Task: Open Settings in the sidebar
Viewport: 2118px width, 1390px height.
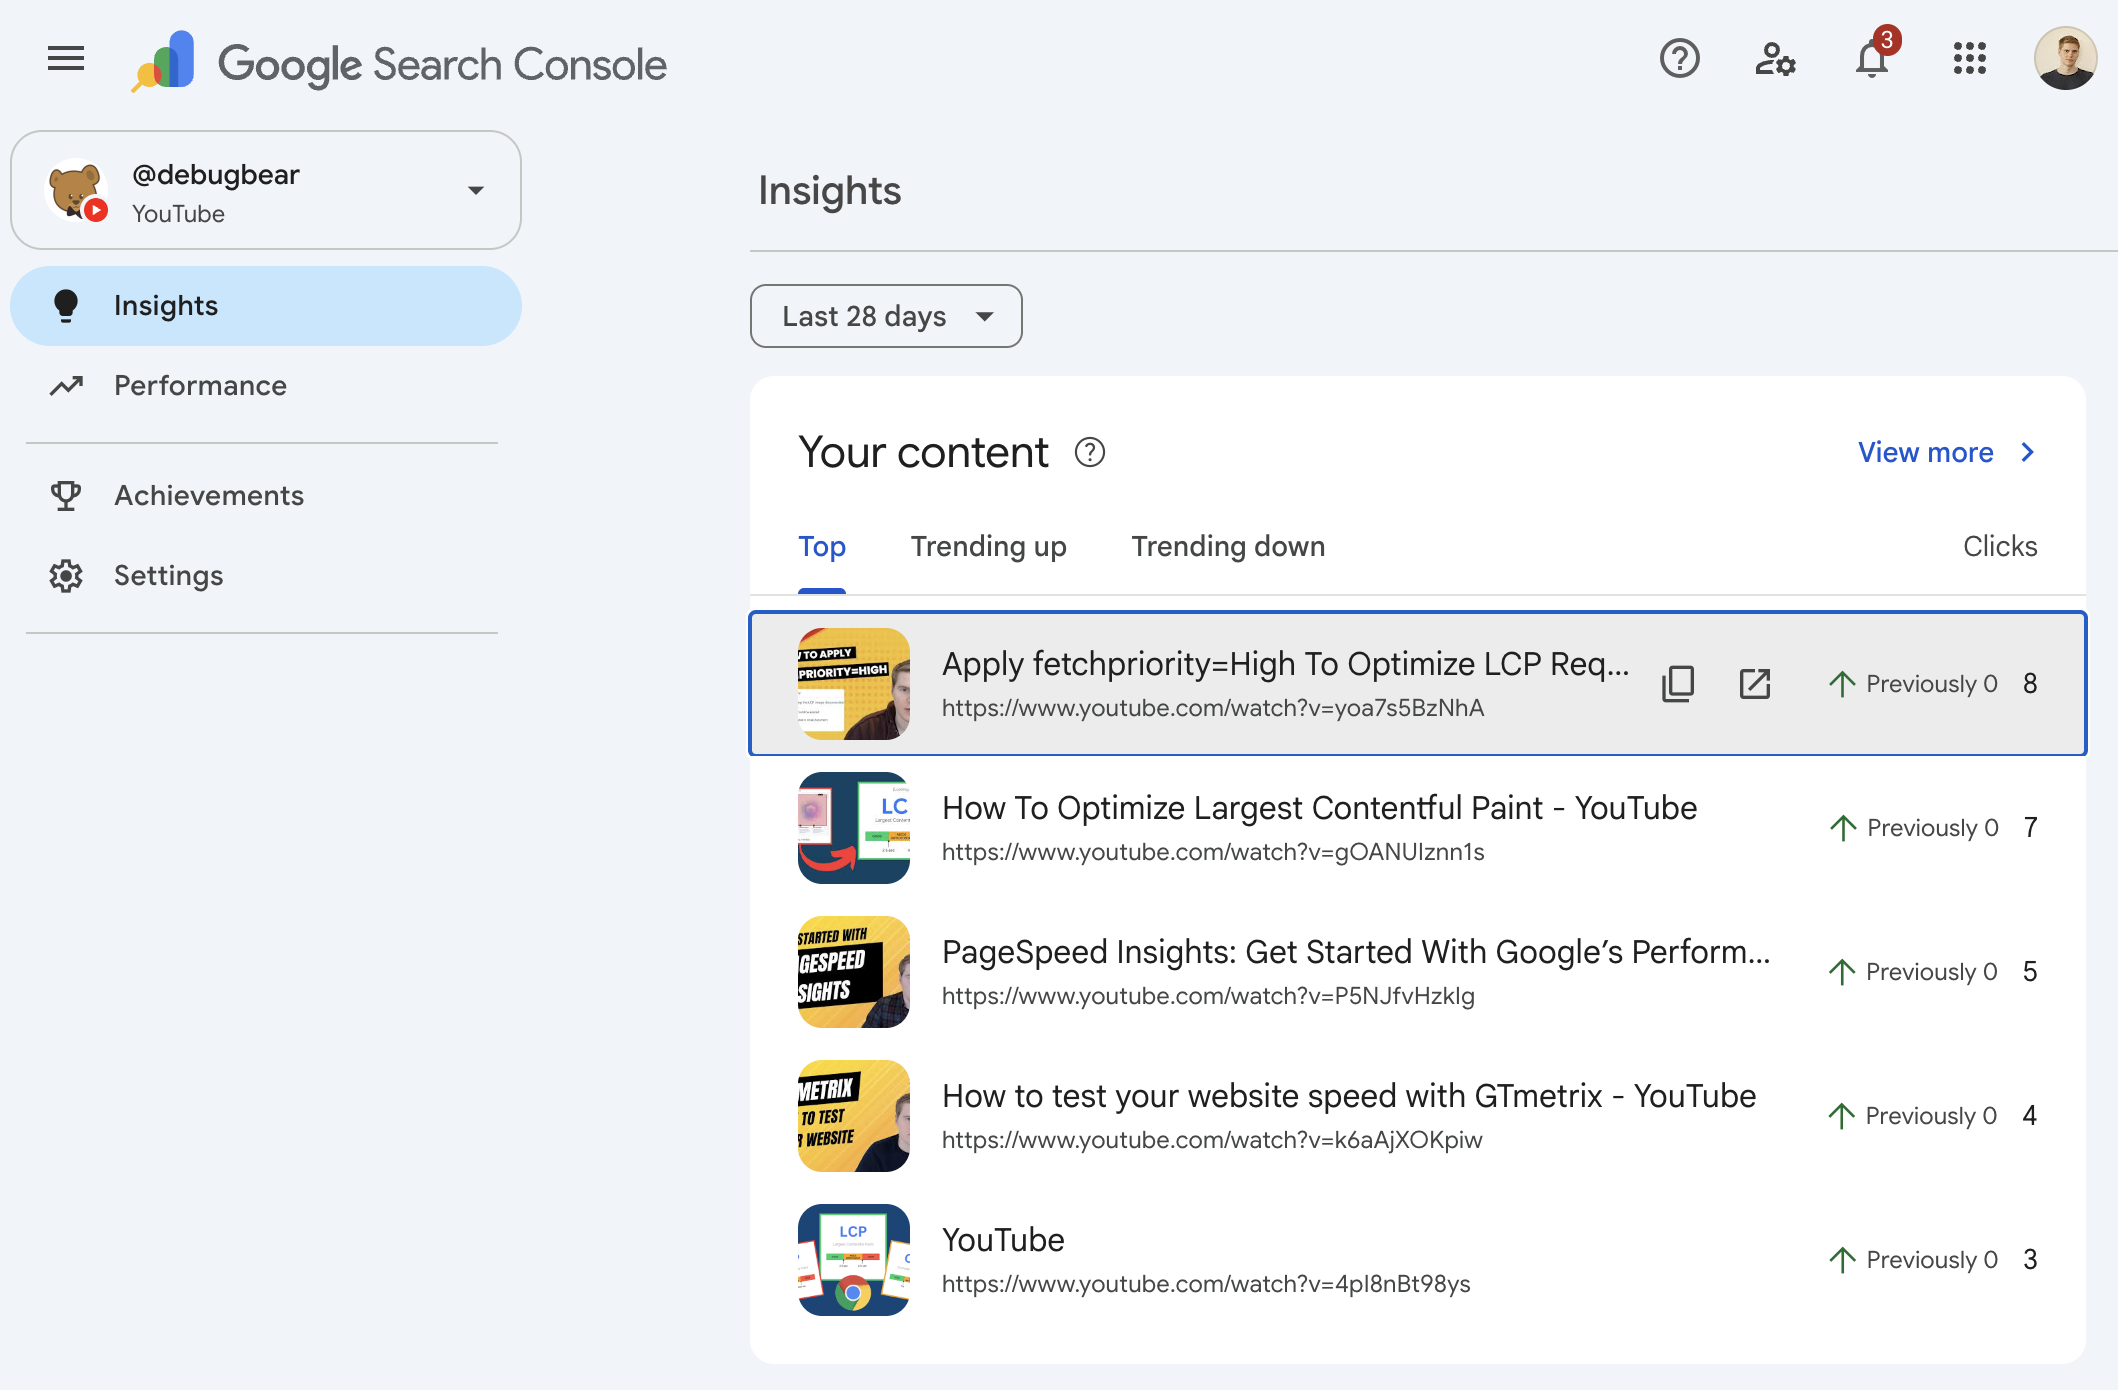Action: (266, 576)
